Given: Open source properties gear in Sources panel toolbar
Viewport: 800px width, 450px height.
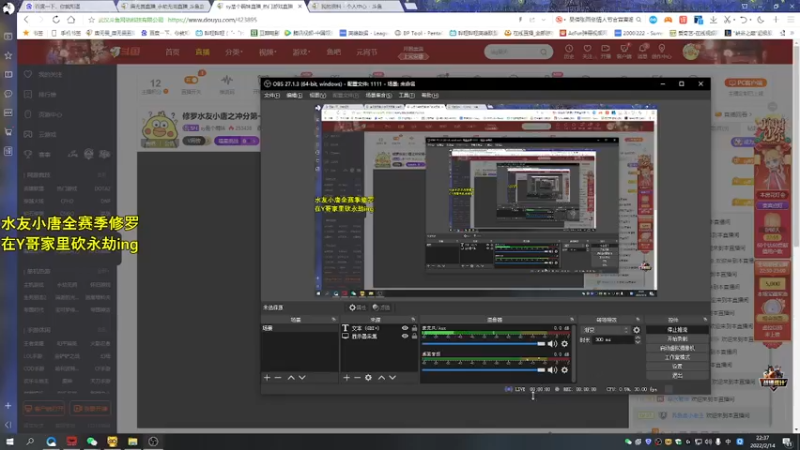Looking at the screenshot, I should pos(368,378).
